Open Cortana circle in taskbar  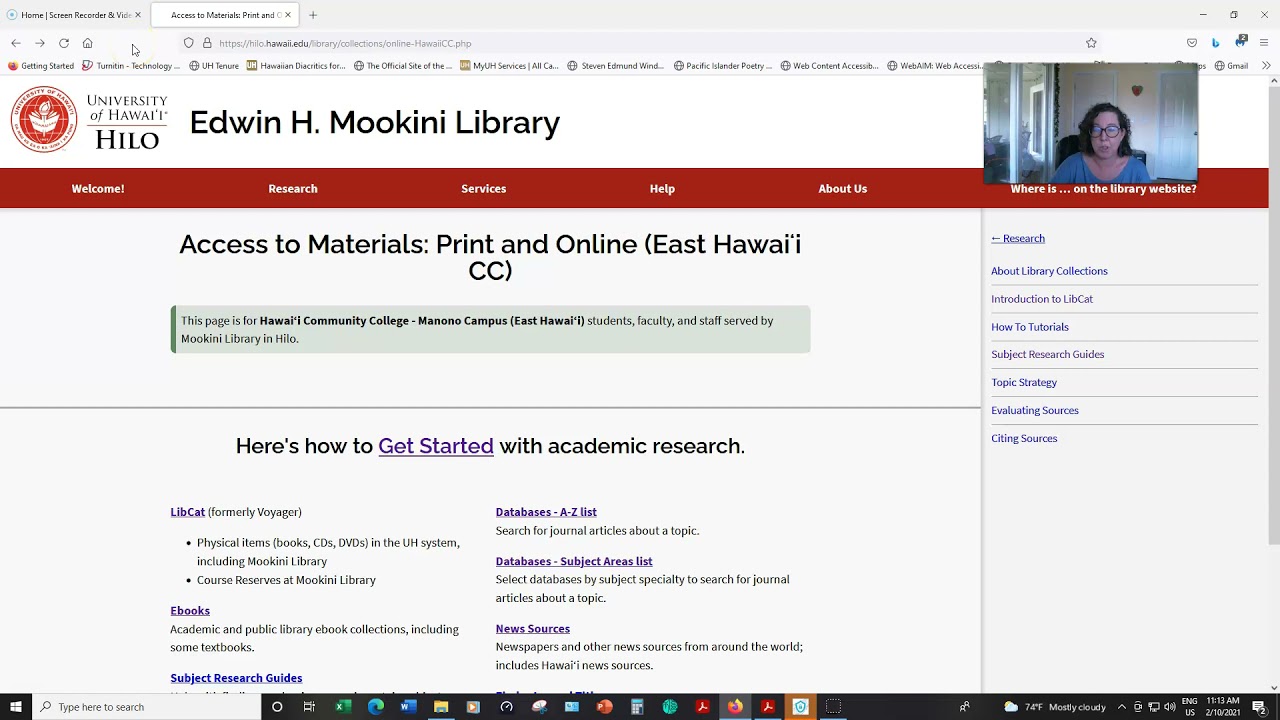(x=277, y=707)
